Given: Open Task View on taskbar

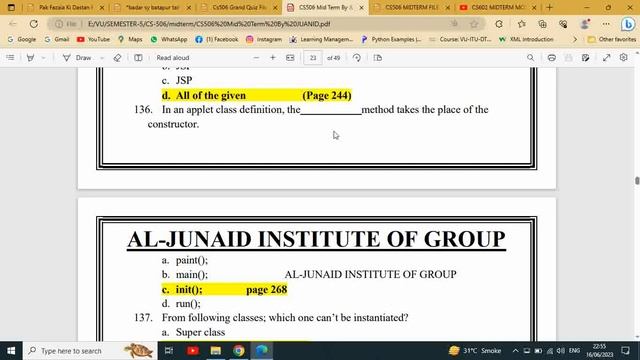Looking at the screenshot, I should pyautogui.click(x=169, y=351).
